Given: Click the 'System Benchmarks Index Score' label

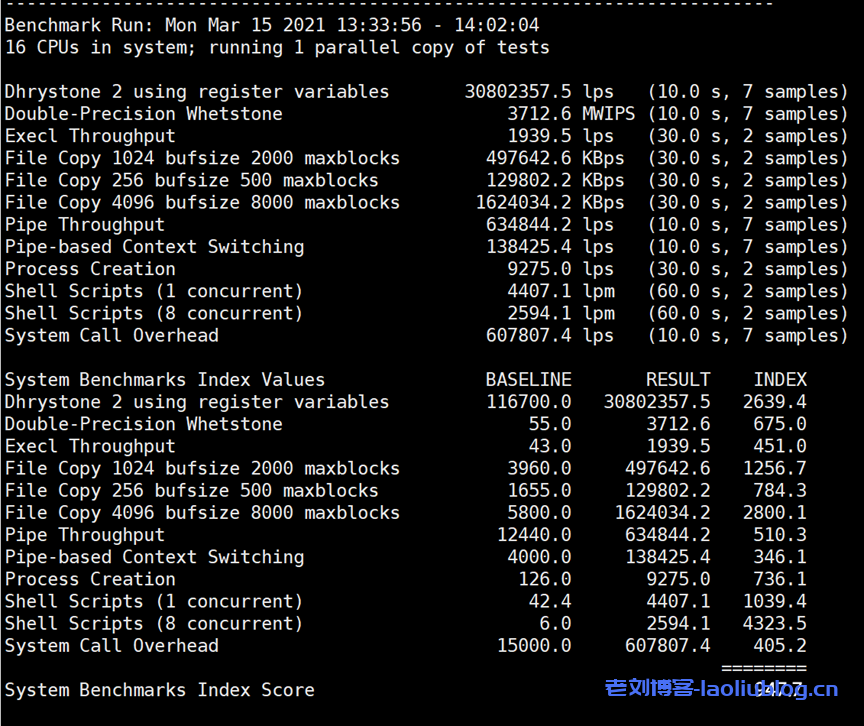Looking at the screenshot, I should tap(160, 690).
